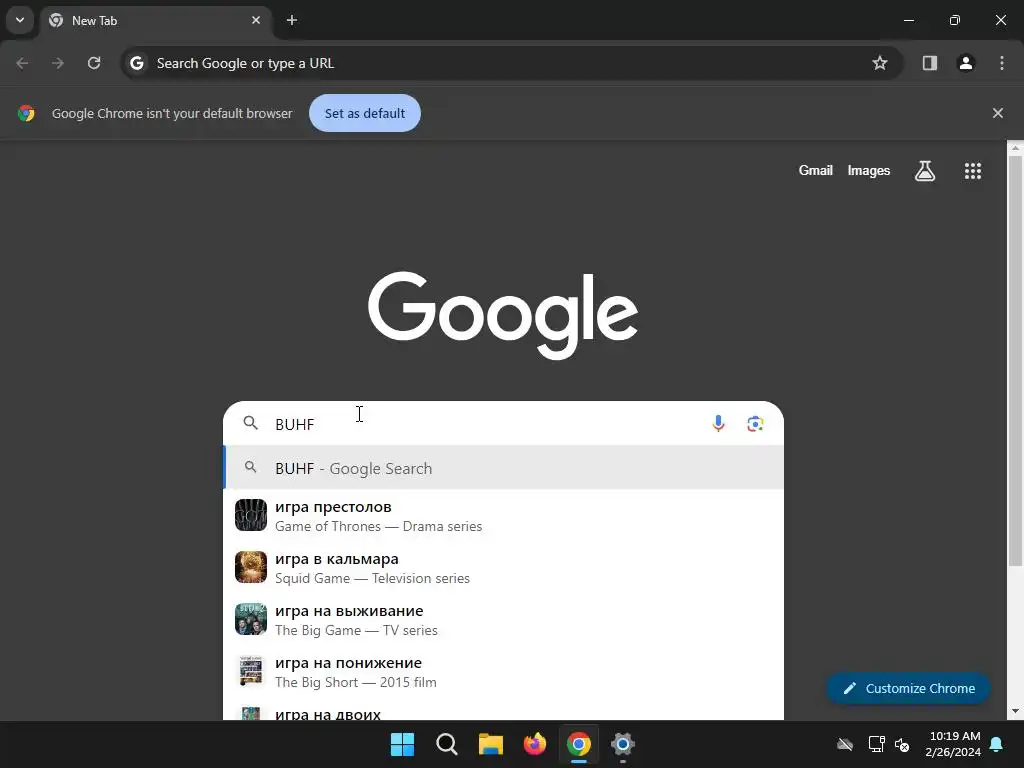Image resolution: width=1024 pixels, height=768 pixels.
Task: Open the Gmail link
Action: point(816,170)
